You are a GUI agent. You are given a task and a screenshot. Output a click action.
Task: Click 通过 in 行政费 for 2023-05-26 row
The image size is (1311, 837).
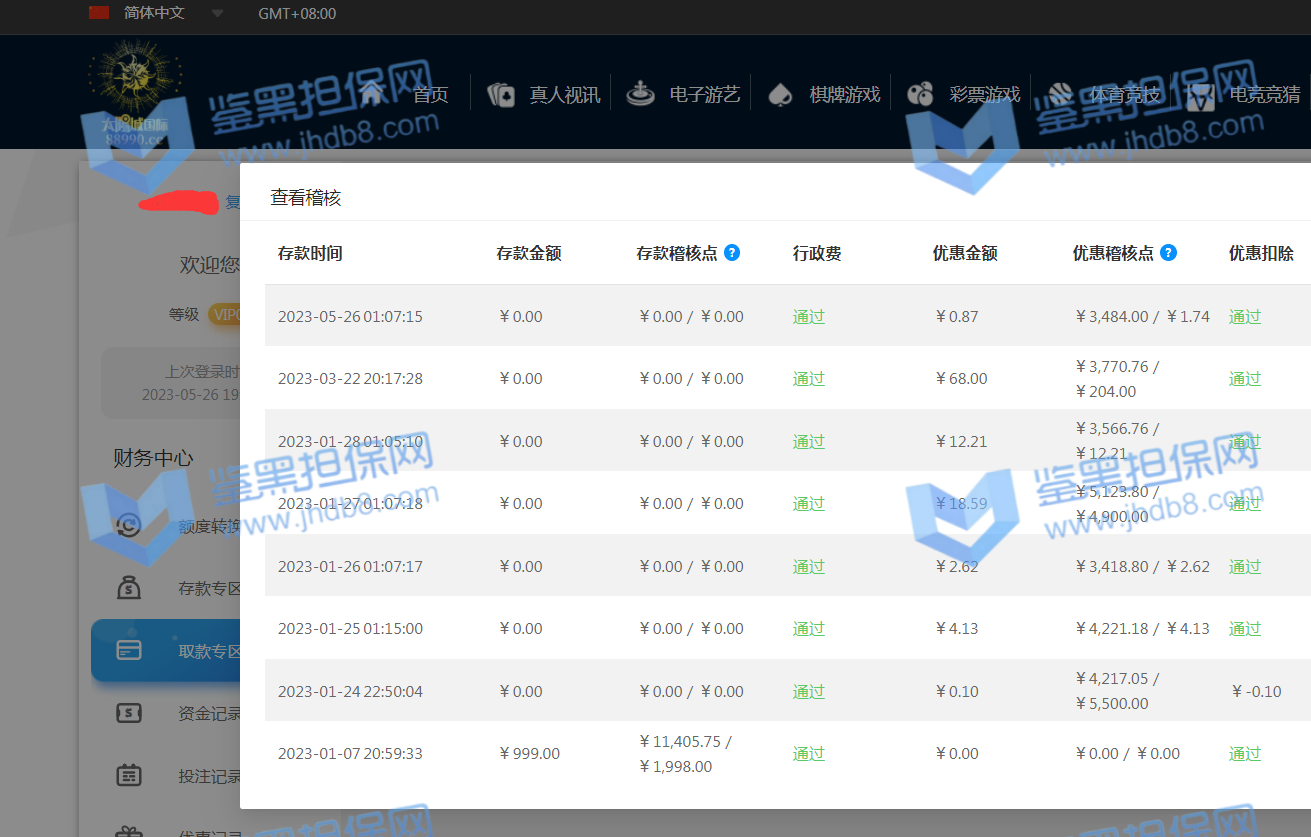(x=809, y=317)
